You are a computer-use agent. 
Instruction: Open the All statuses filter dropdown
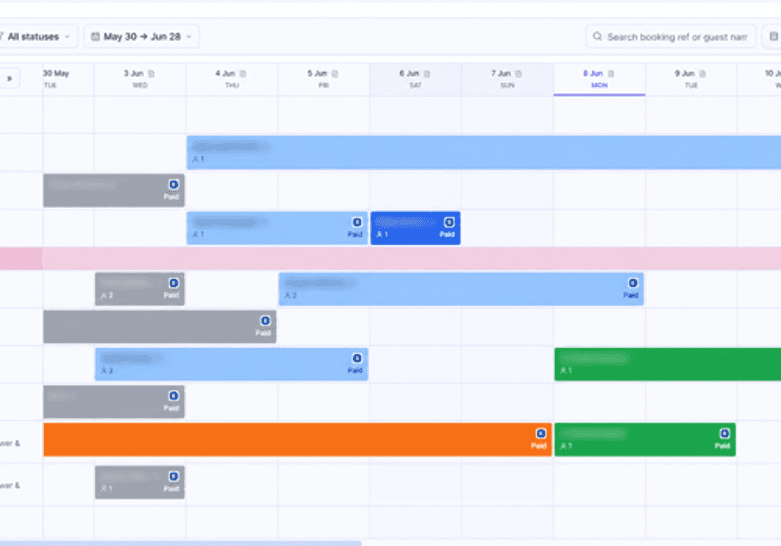tap(38, 36)
